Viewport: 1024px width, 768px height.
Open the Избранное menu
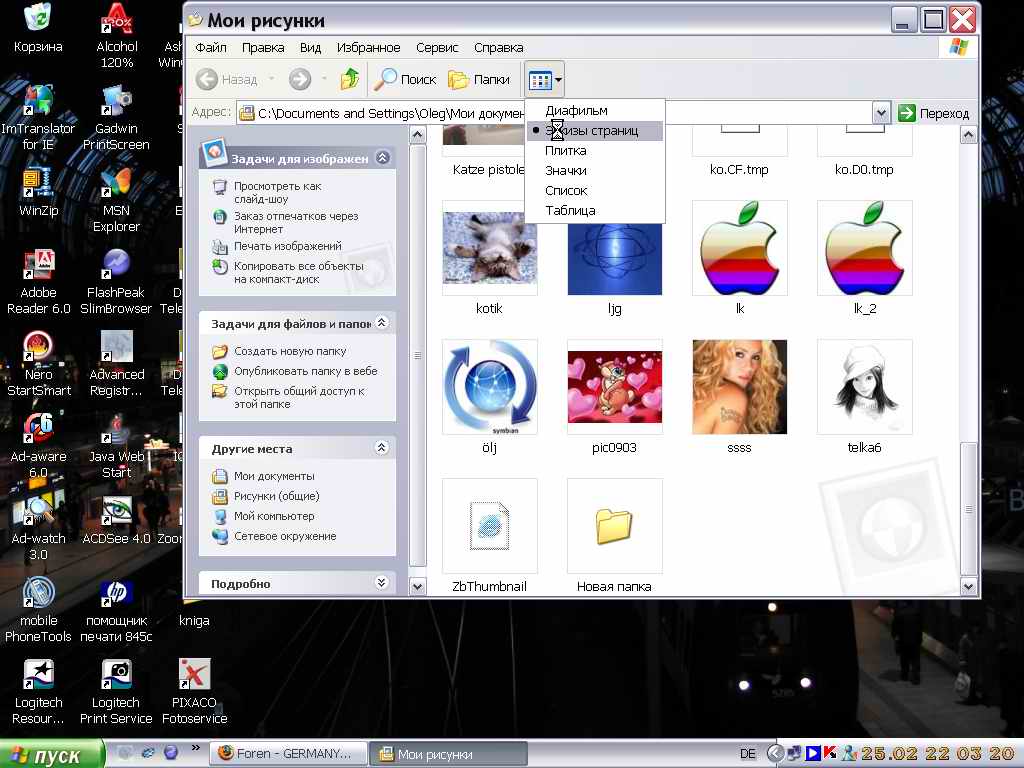368,47
